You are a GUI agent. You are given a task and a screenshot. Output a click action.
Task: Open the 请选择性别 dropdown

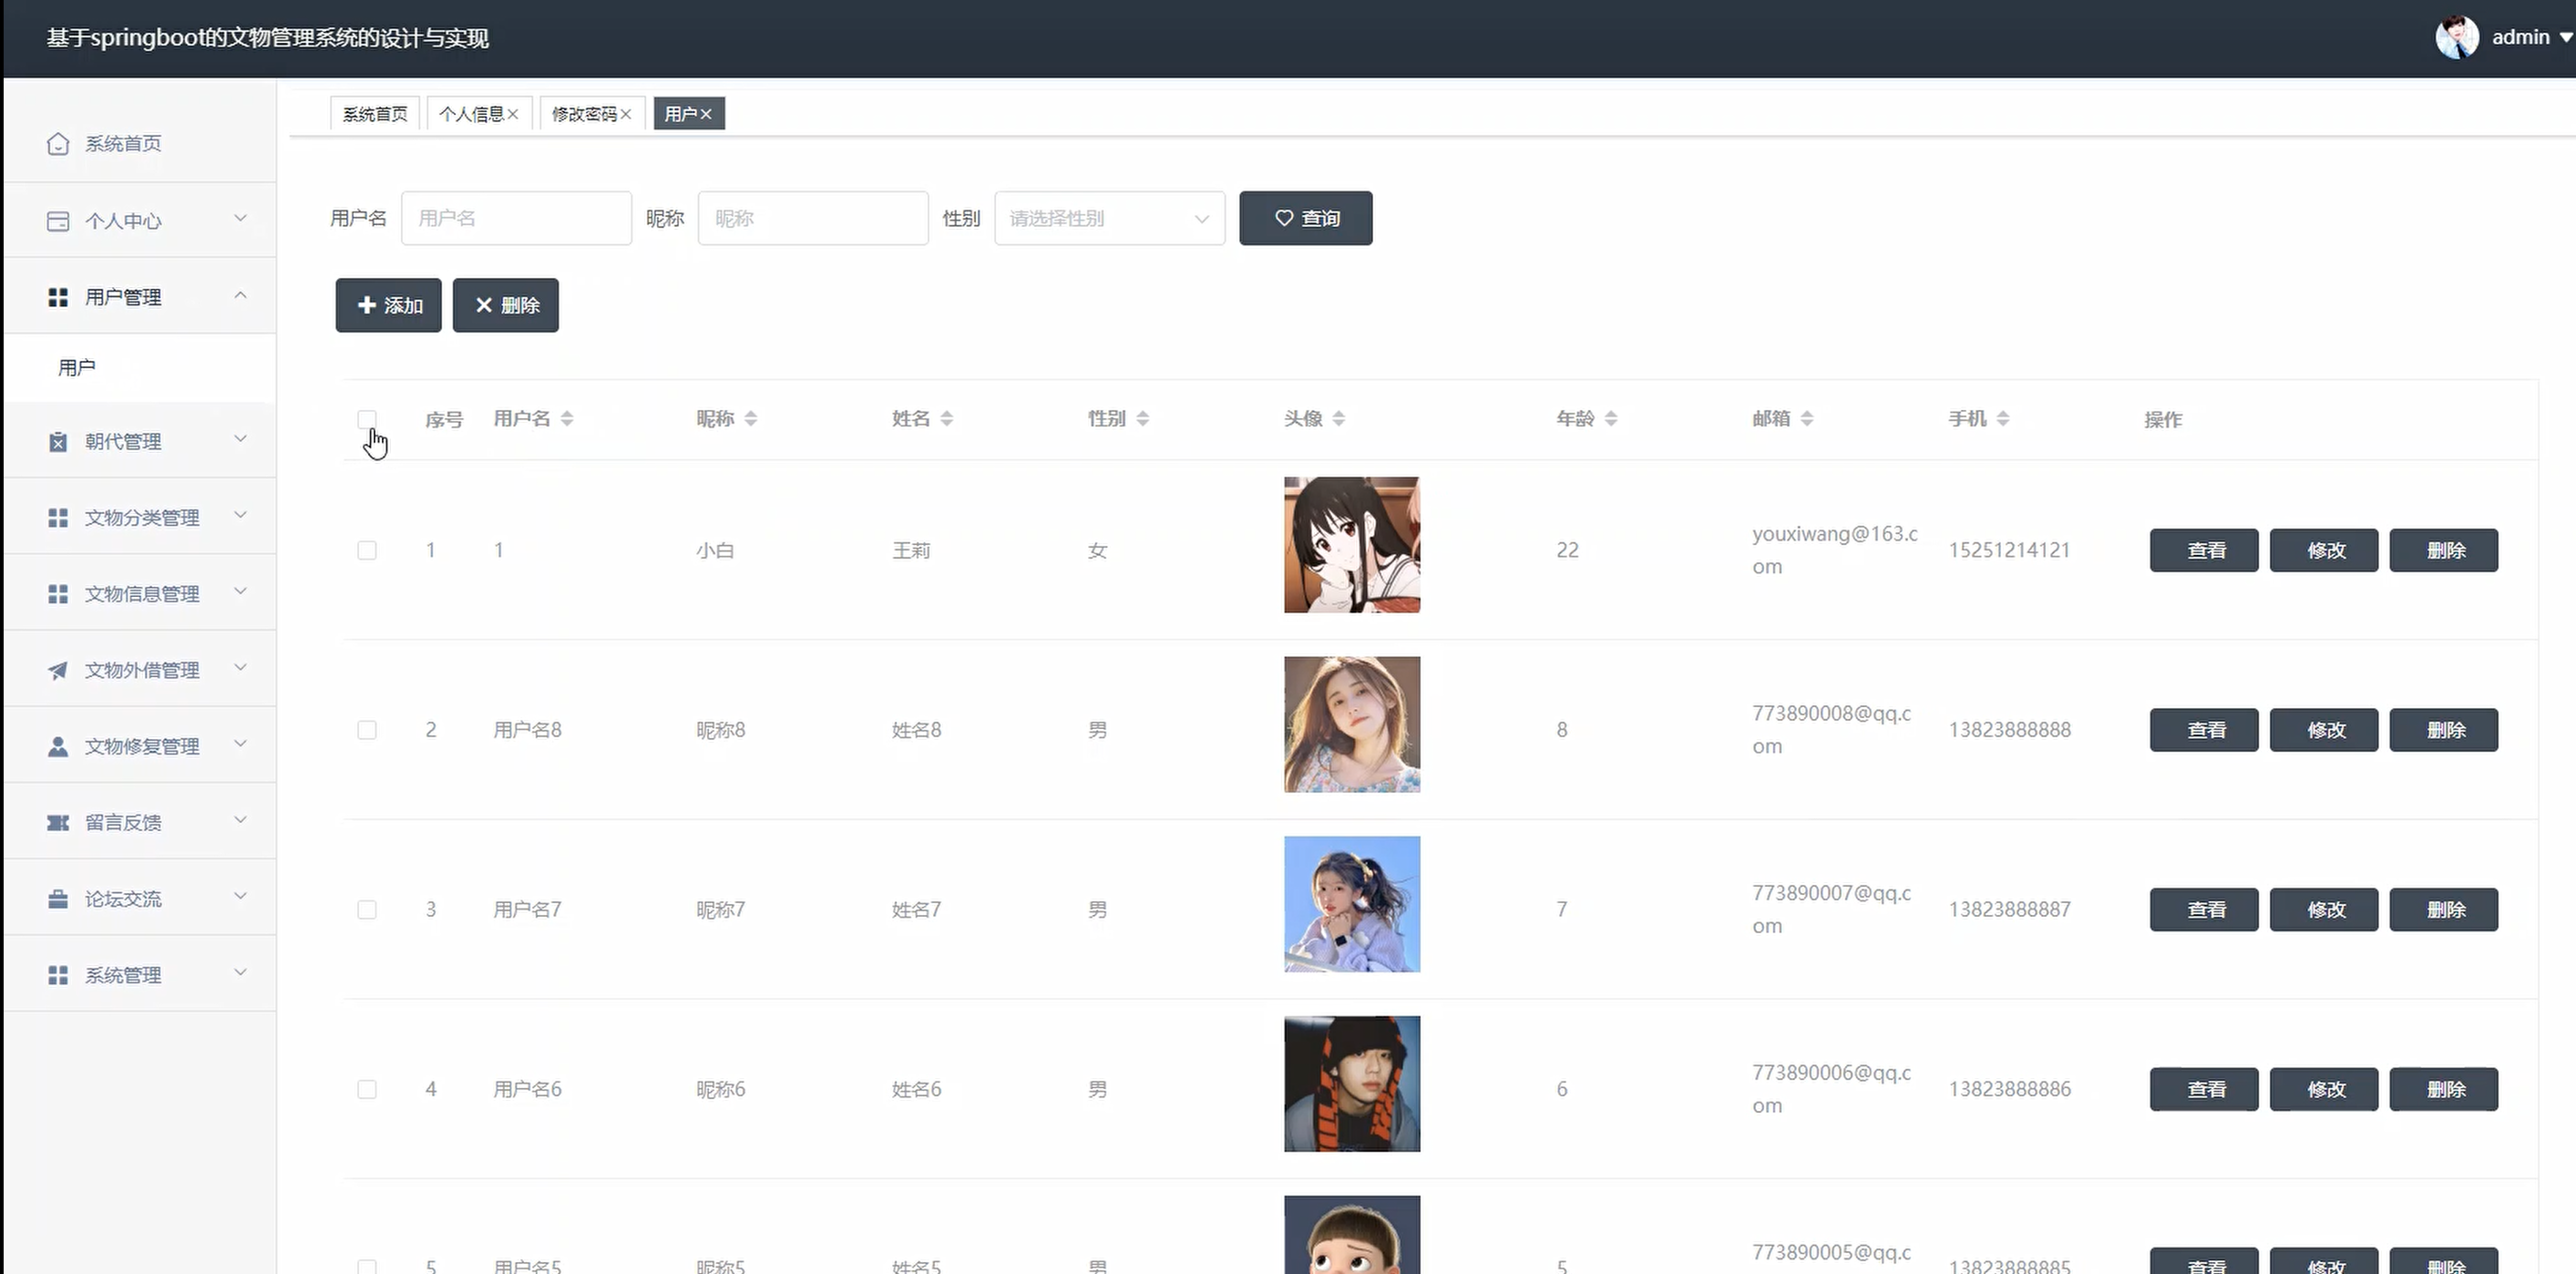[x=1109, y=218]
